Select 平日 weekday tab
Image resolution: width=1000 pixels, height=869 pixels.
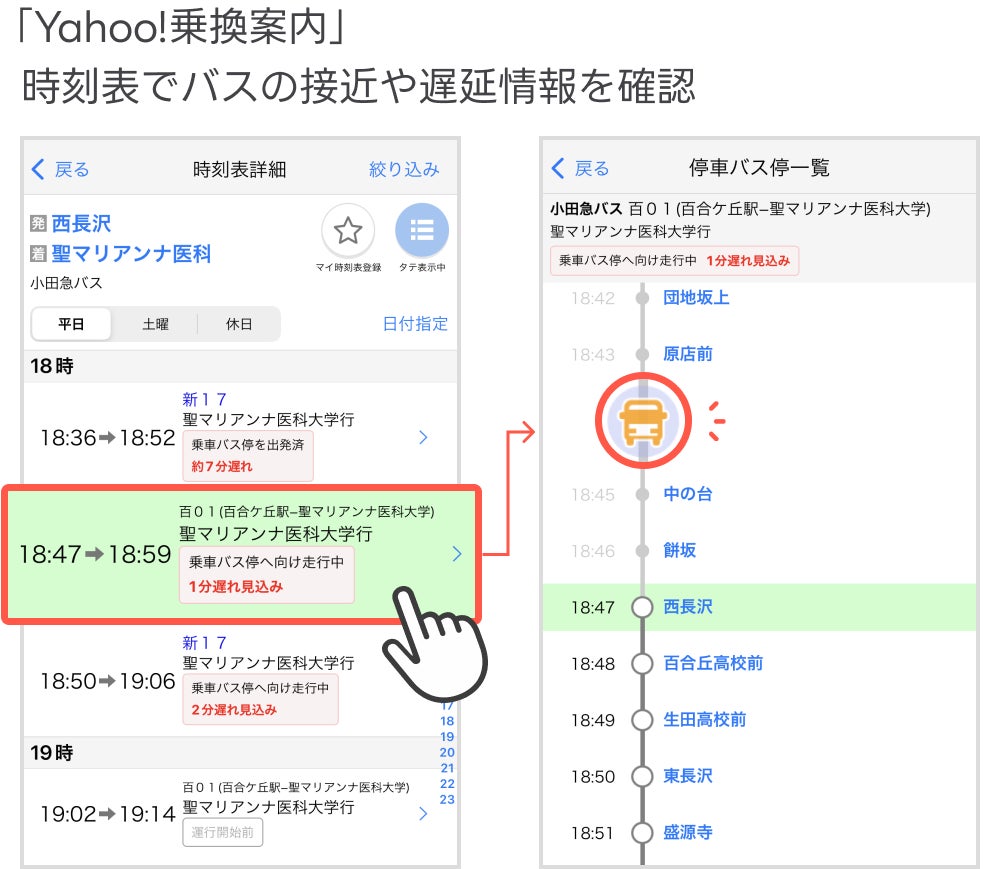click(x=71, y=324)
